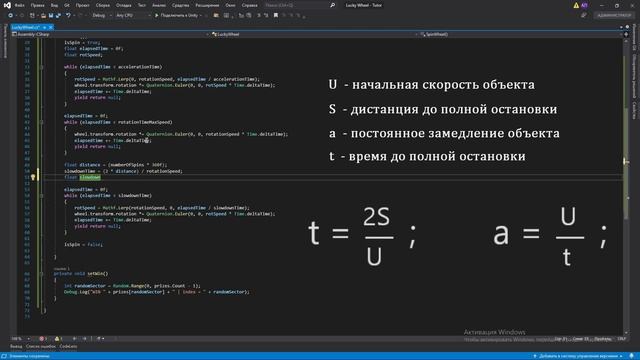Image resolution: width=640 pixels, height=360 pixels.
Task: Click the find in files folder icon
Action: coord(216,16)
